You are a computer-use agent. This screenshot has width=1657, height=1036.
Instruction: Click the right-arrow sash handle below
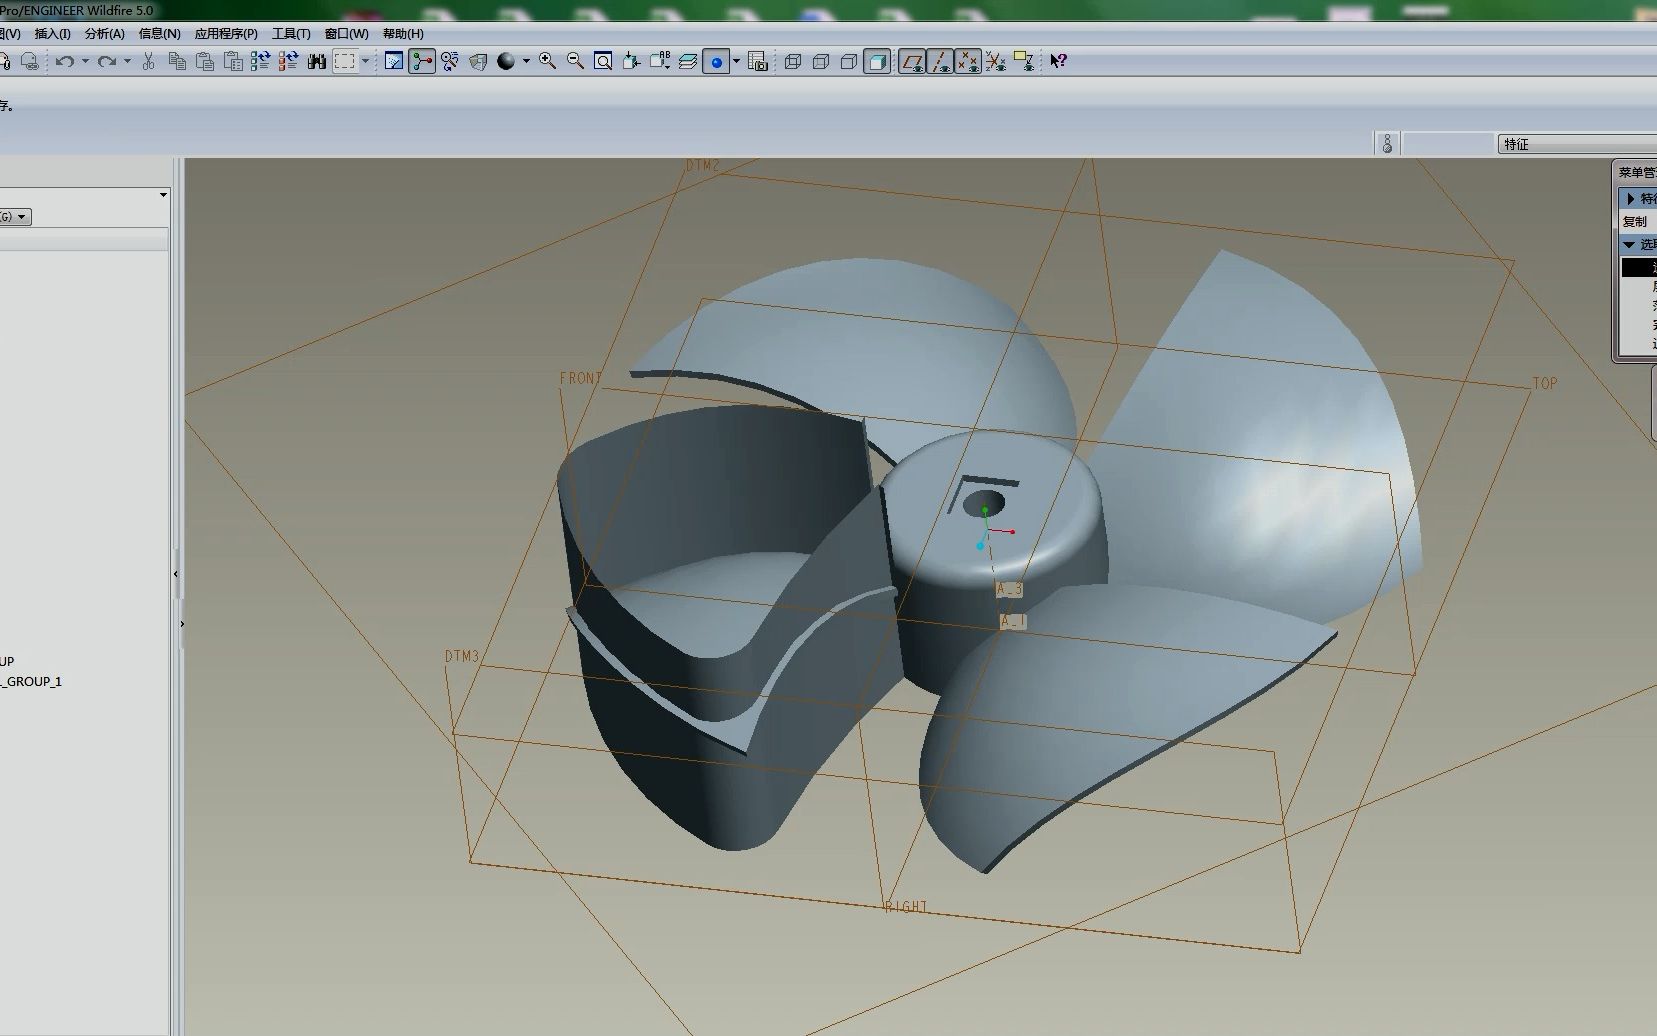[x=182, y=624]
